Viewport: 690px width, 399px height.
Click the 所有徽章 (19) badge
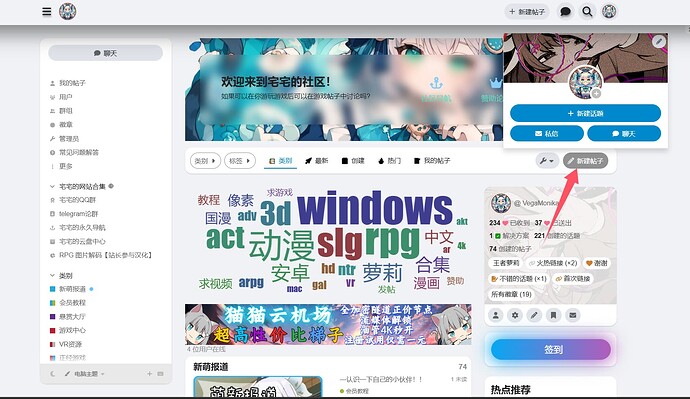click(x=511, y=294)
